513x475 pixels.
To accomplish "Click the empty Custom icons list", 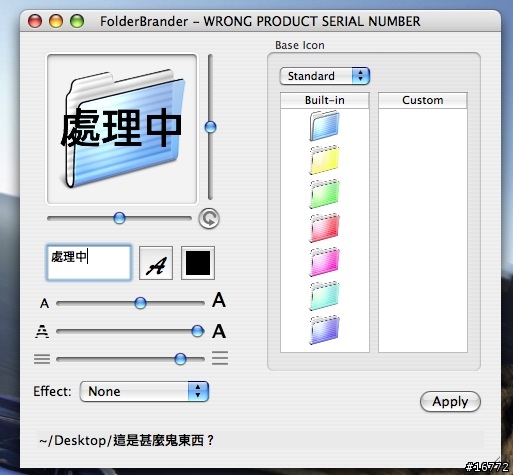I will 423,230.
